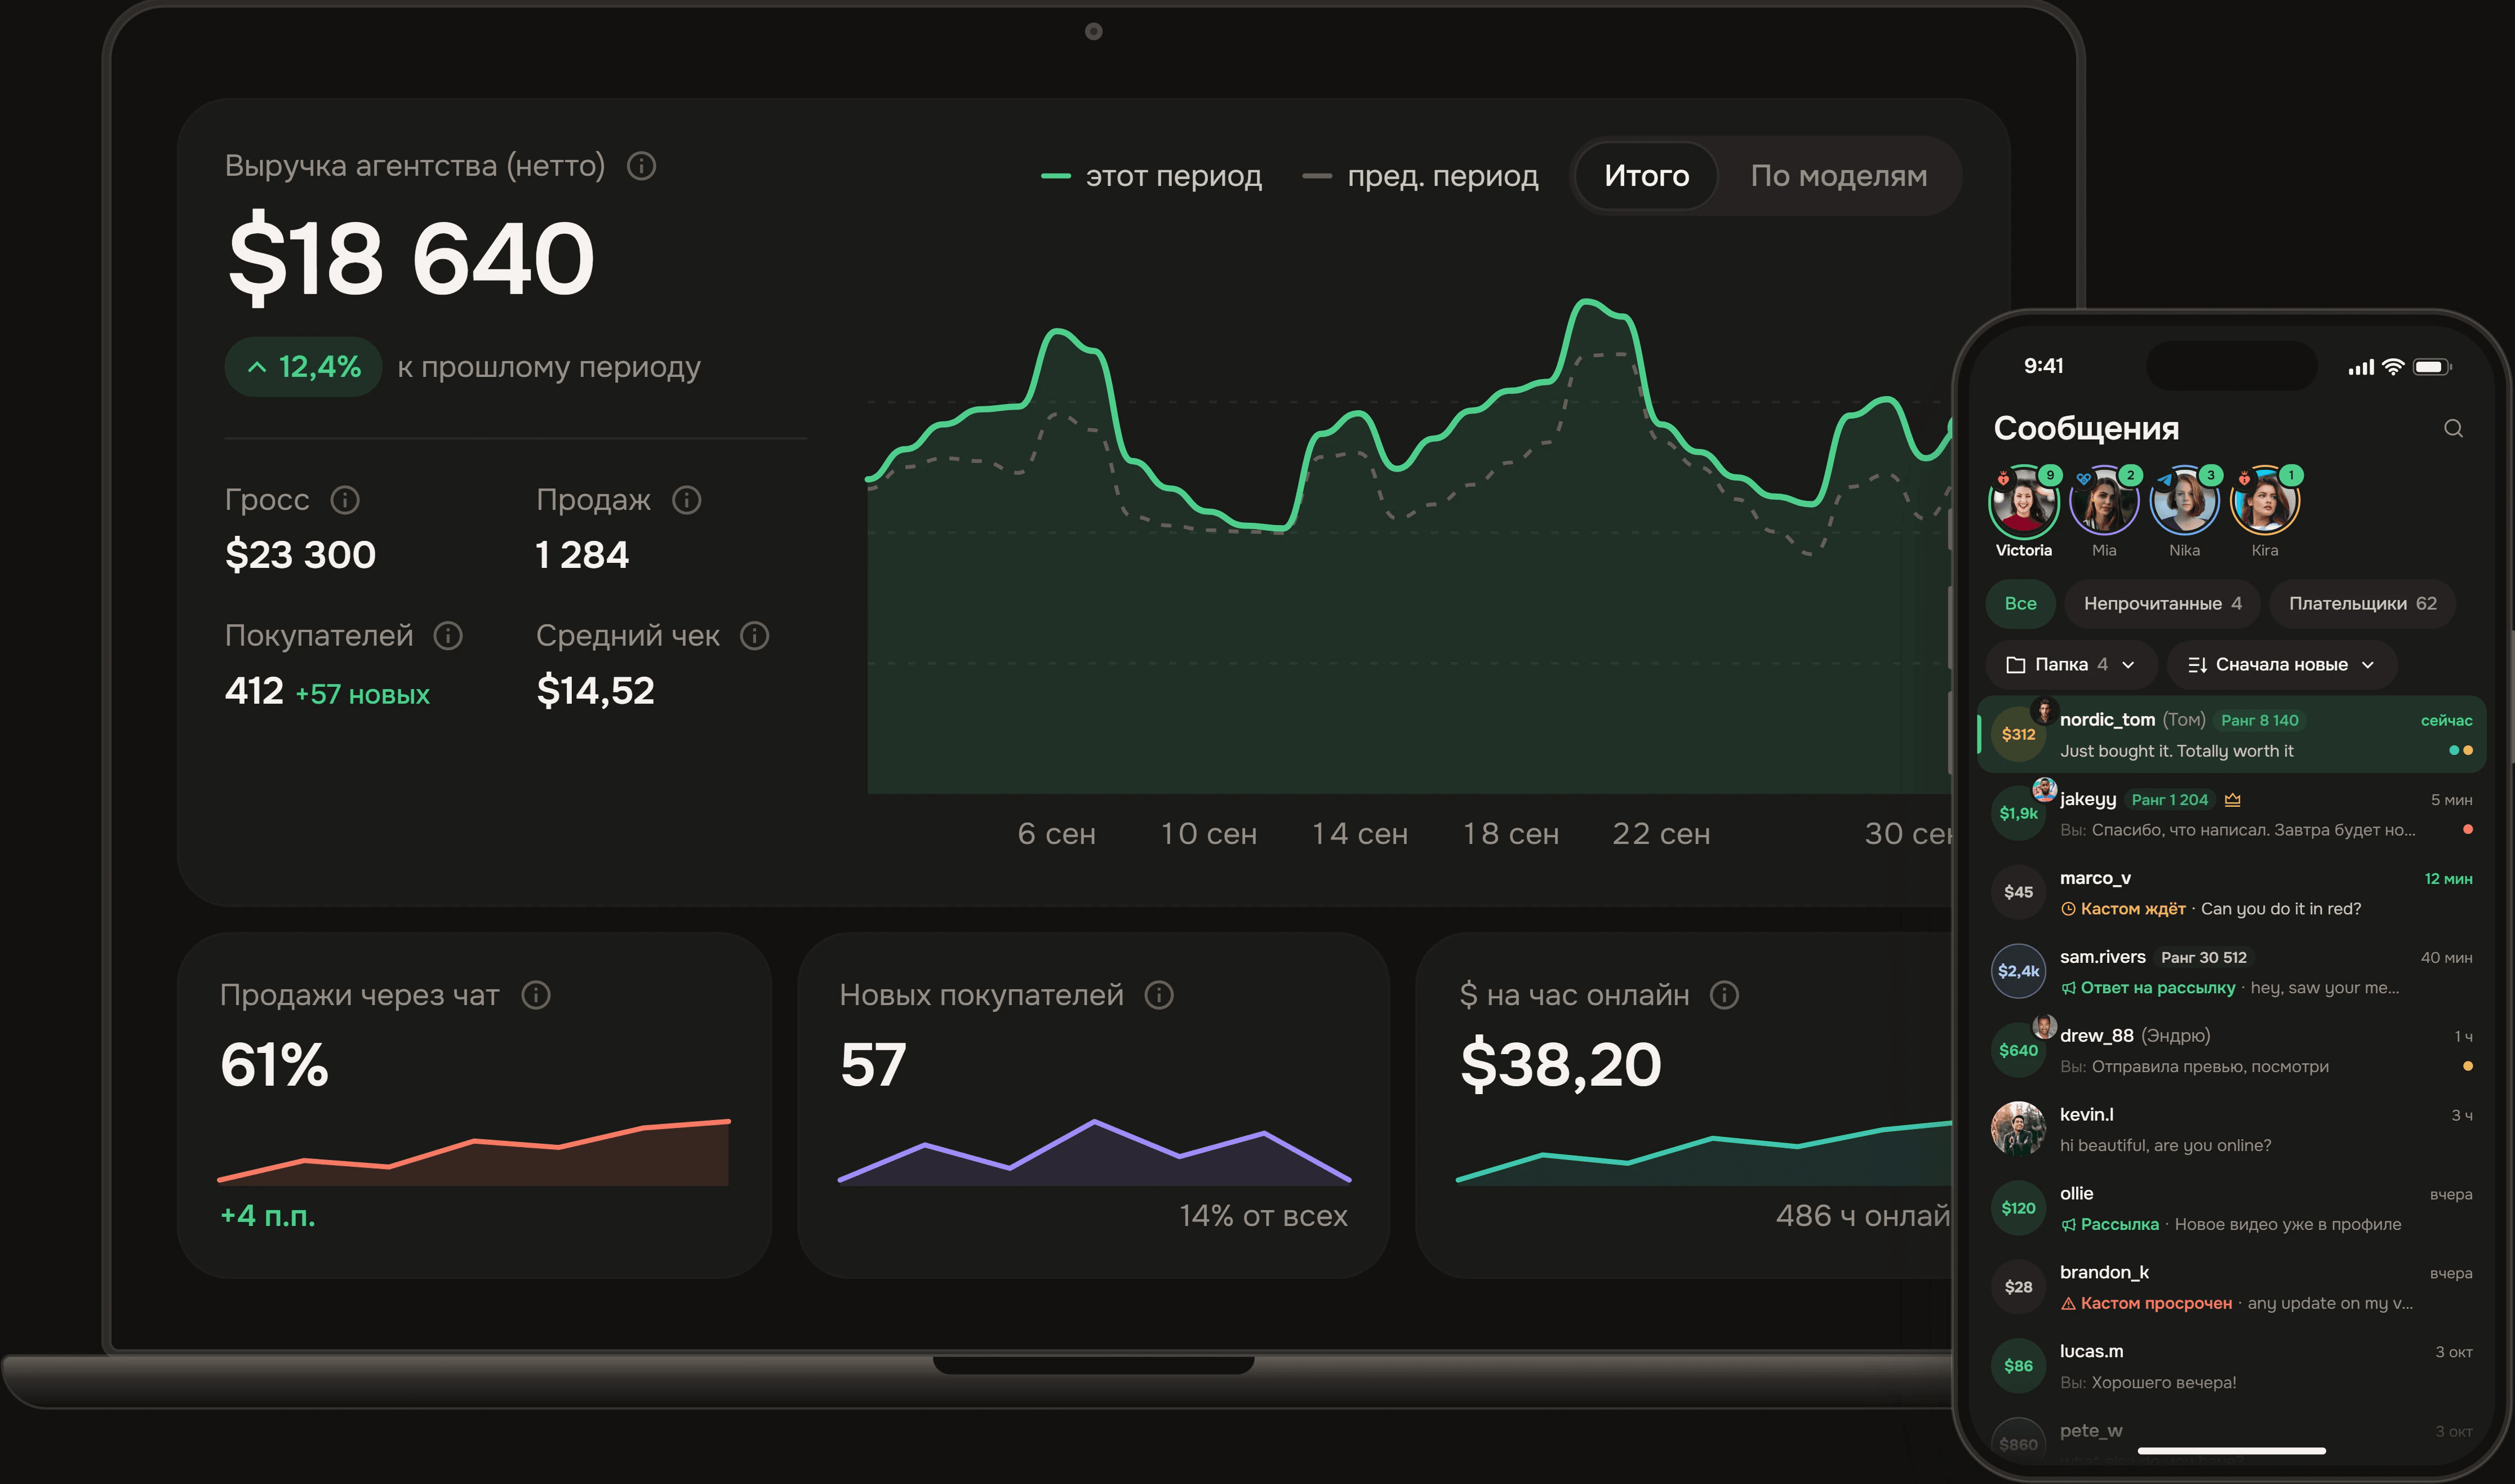
Task: Open the chat with lucas.m
Action: (2232, 1366)
